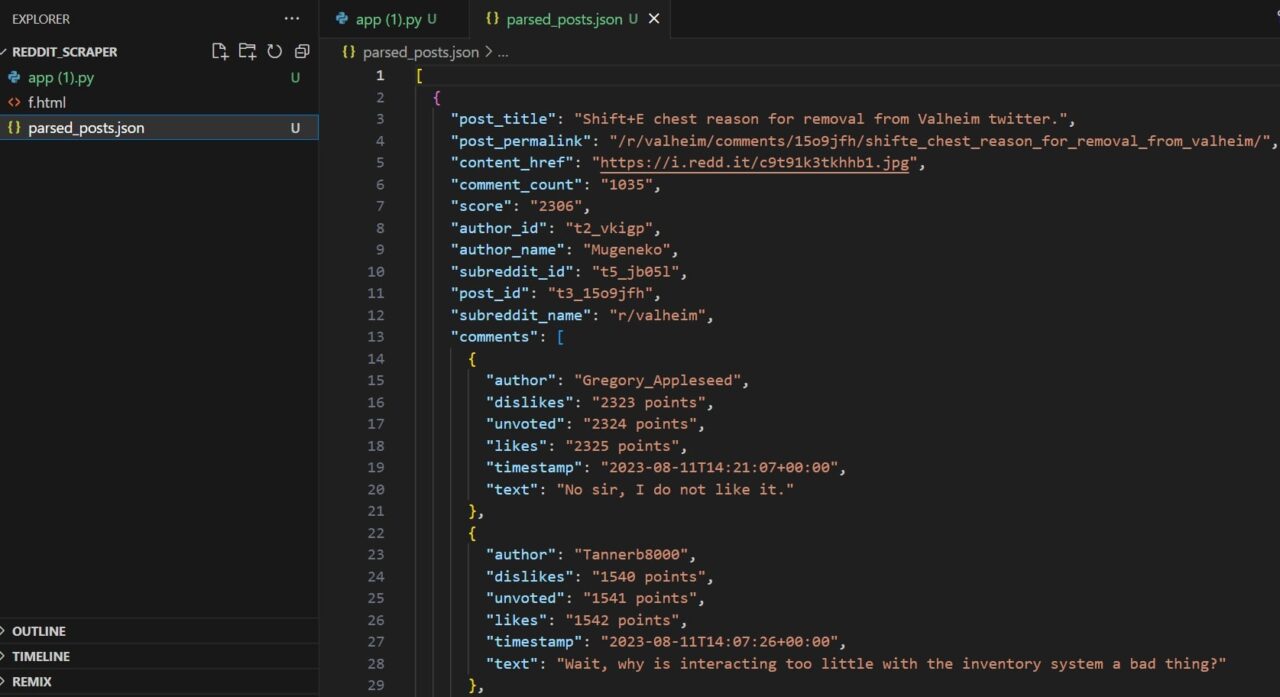Collapse all folders in Explorer
Image resolution: width=1280 pixels, height=697 pixels.
pyautogui.click(x=301, y=51)
